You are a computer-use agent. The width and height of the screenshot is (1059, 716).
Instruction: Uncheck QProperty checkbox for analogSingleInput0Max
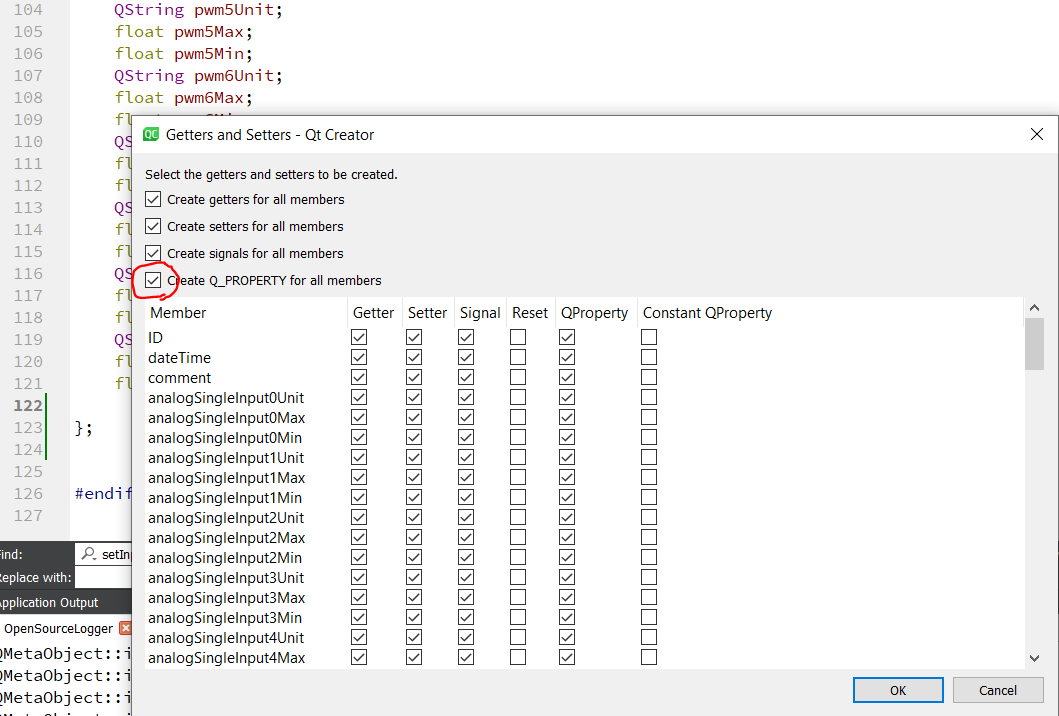point(567,417)
